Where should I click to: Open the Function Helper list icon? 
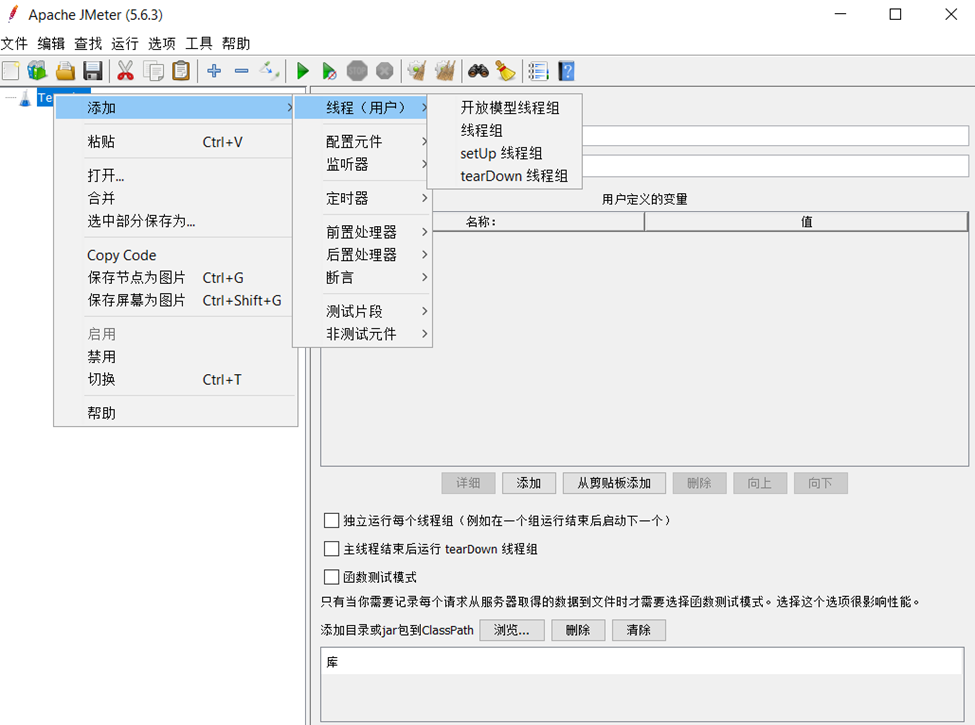tap(538, 71)
